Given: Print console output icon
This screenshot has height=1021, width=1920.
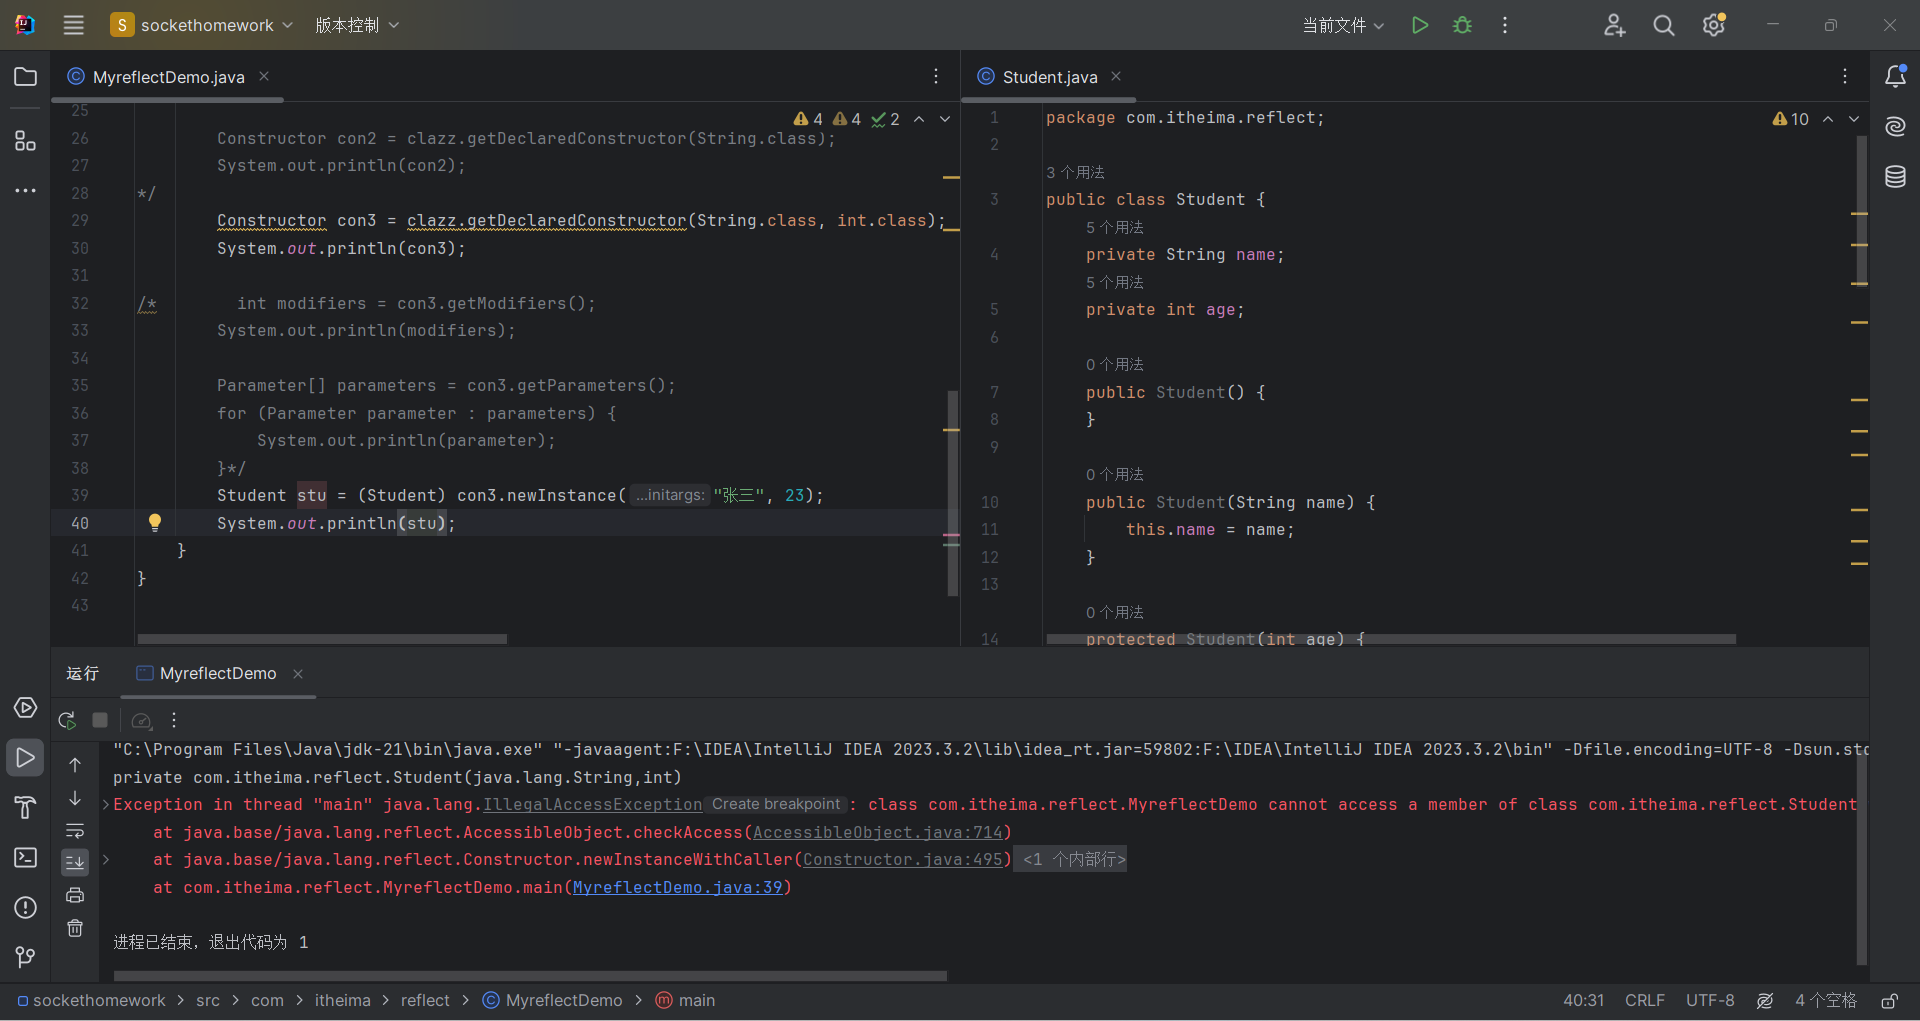Looking at the screenshot, I should [75, 895].
